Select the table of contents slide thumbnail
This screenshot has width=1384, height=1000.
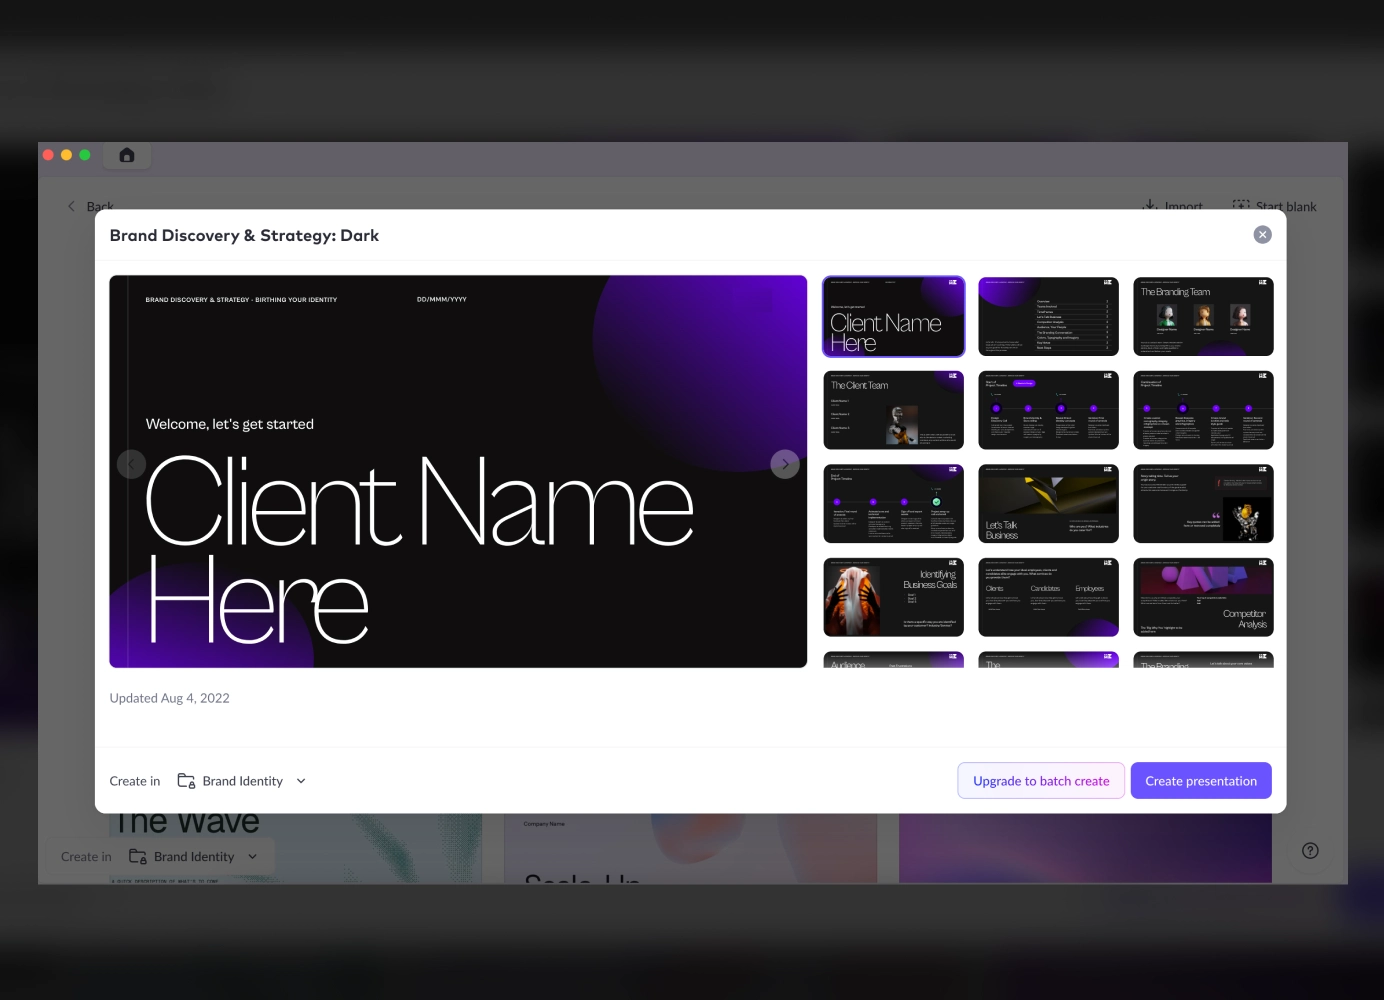(x=1048, y=317)
